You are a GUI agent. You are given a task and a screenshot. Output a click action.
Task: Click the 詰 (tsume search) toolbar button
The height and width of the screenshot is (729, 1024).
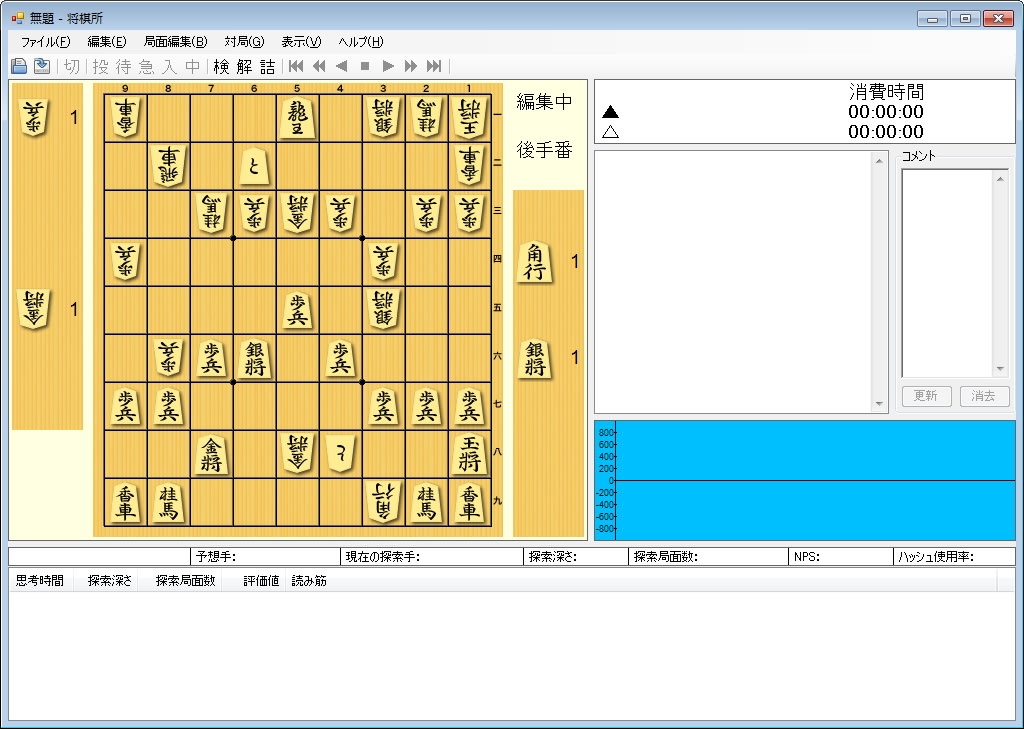[x=267, y=66]
